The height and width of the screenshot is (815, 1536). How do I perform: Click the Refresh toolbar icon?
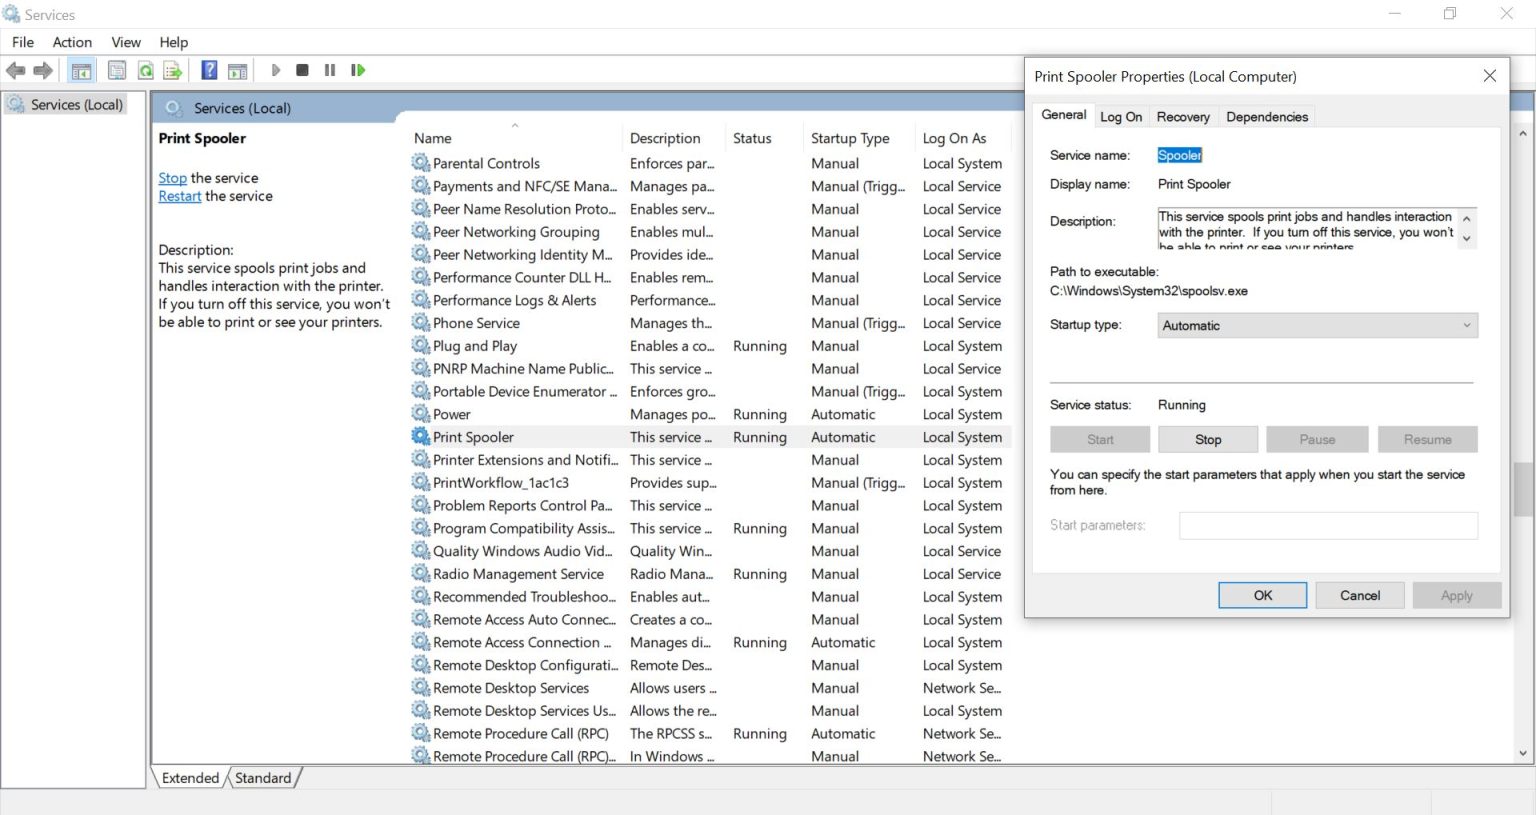click(x=146, y=70)
